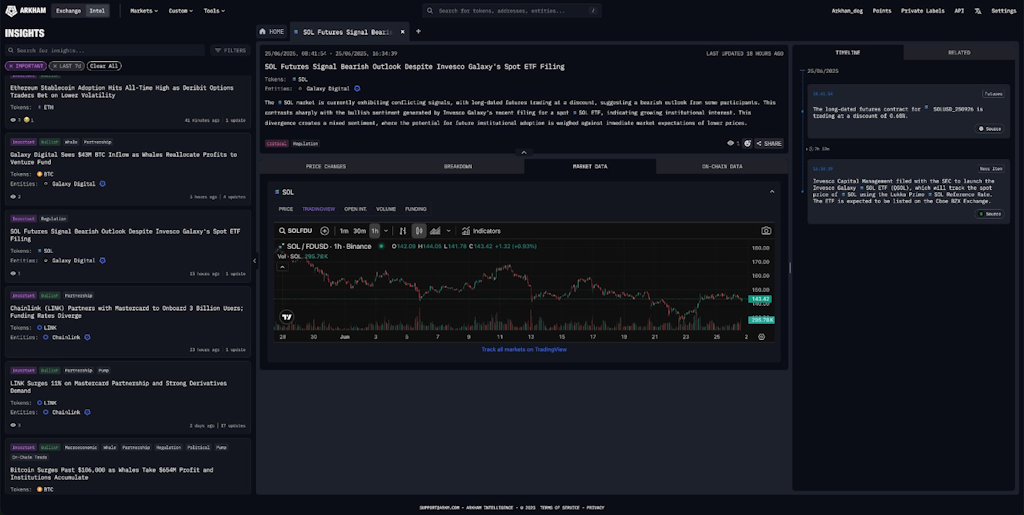Screen dimensions: 1024x515
Task: Select the area chart style icon
Action: tap(435, 231)
